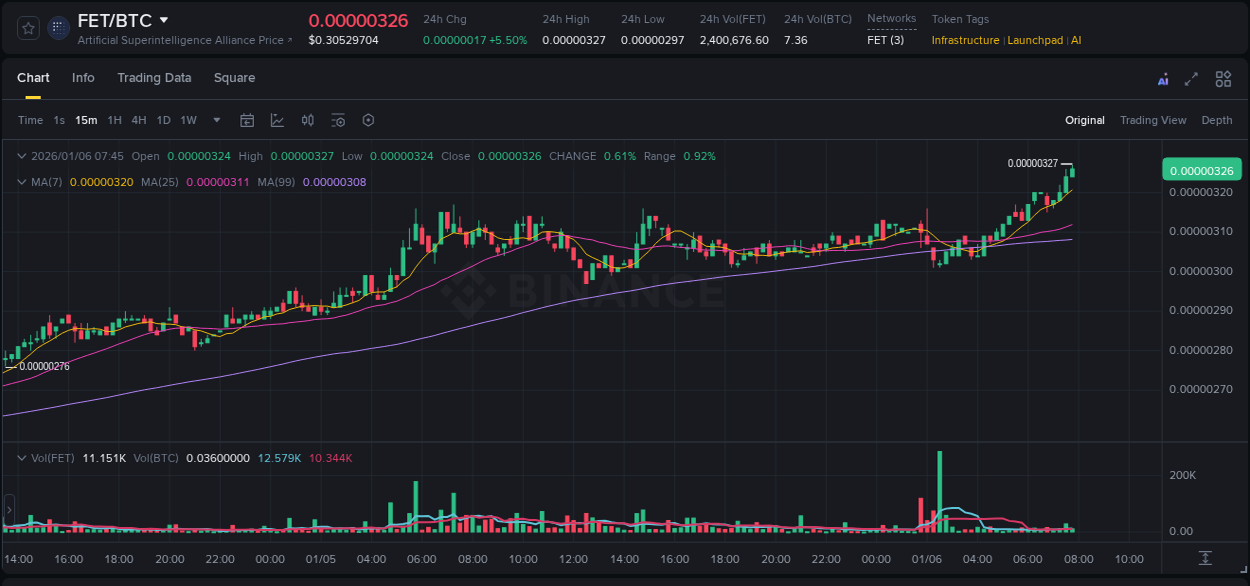This screenshot has height=586, width=1250.
Task: Open the indicator settings icon
Action: pyautogui.click(x=338, y=119)
